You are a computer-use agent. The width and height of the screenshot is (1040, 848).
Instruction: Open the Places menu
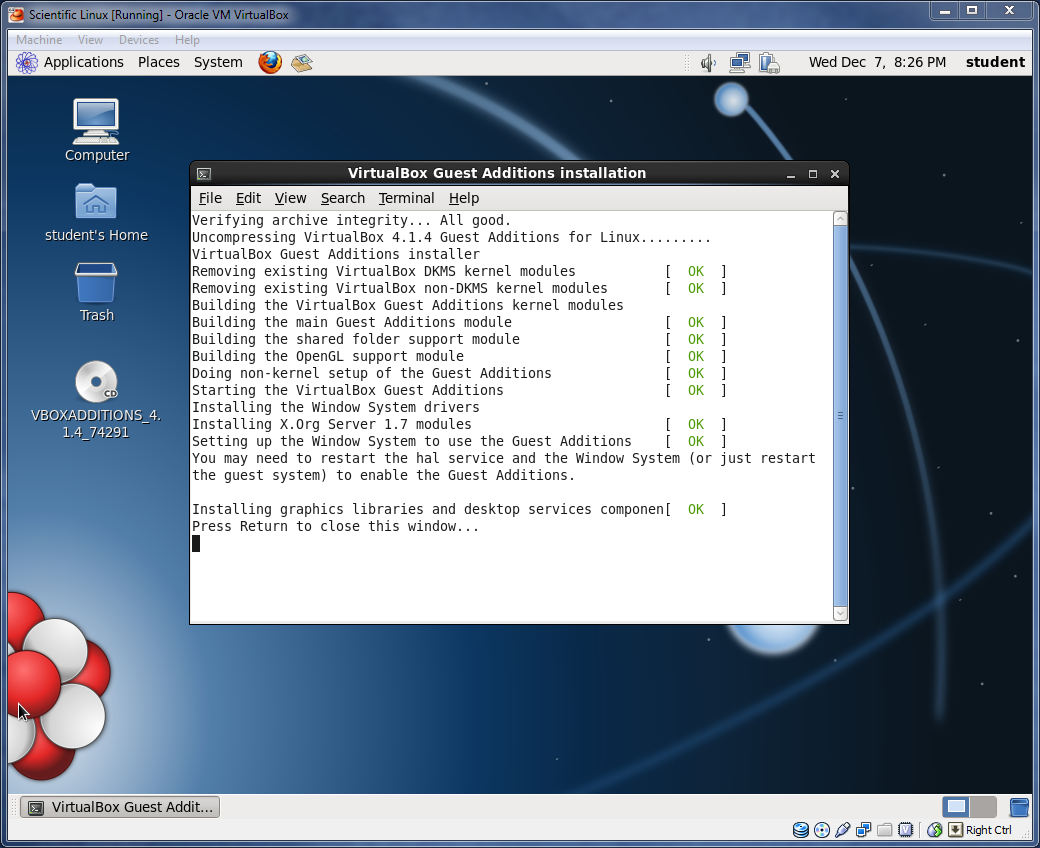[x=159, y=62]
